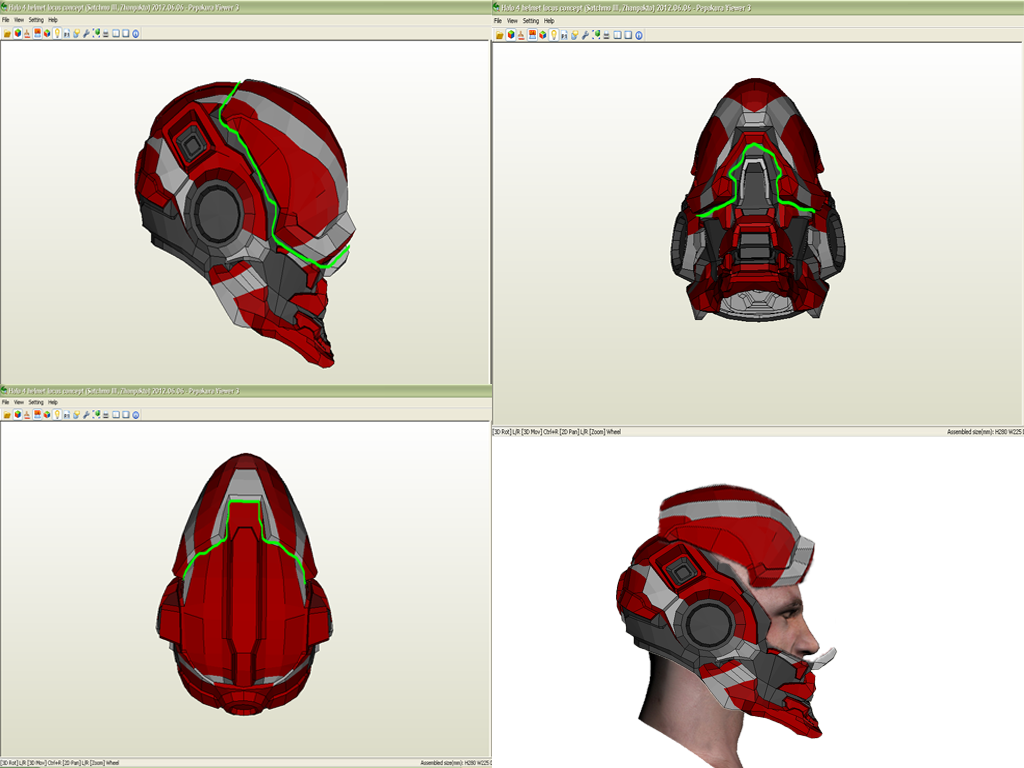Click the numbered page icon in lower-left window
This screenshot has height=768, width=1024.
pyautogui.click(x=67, y=415)
